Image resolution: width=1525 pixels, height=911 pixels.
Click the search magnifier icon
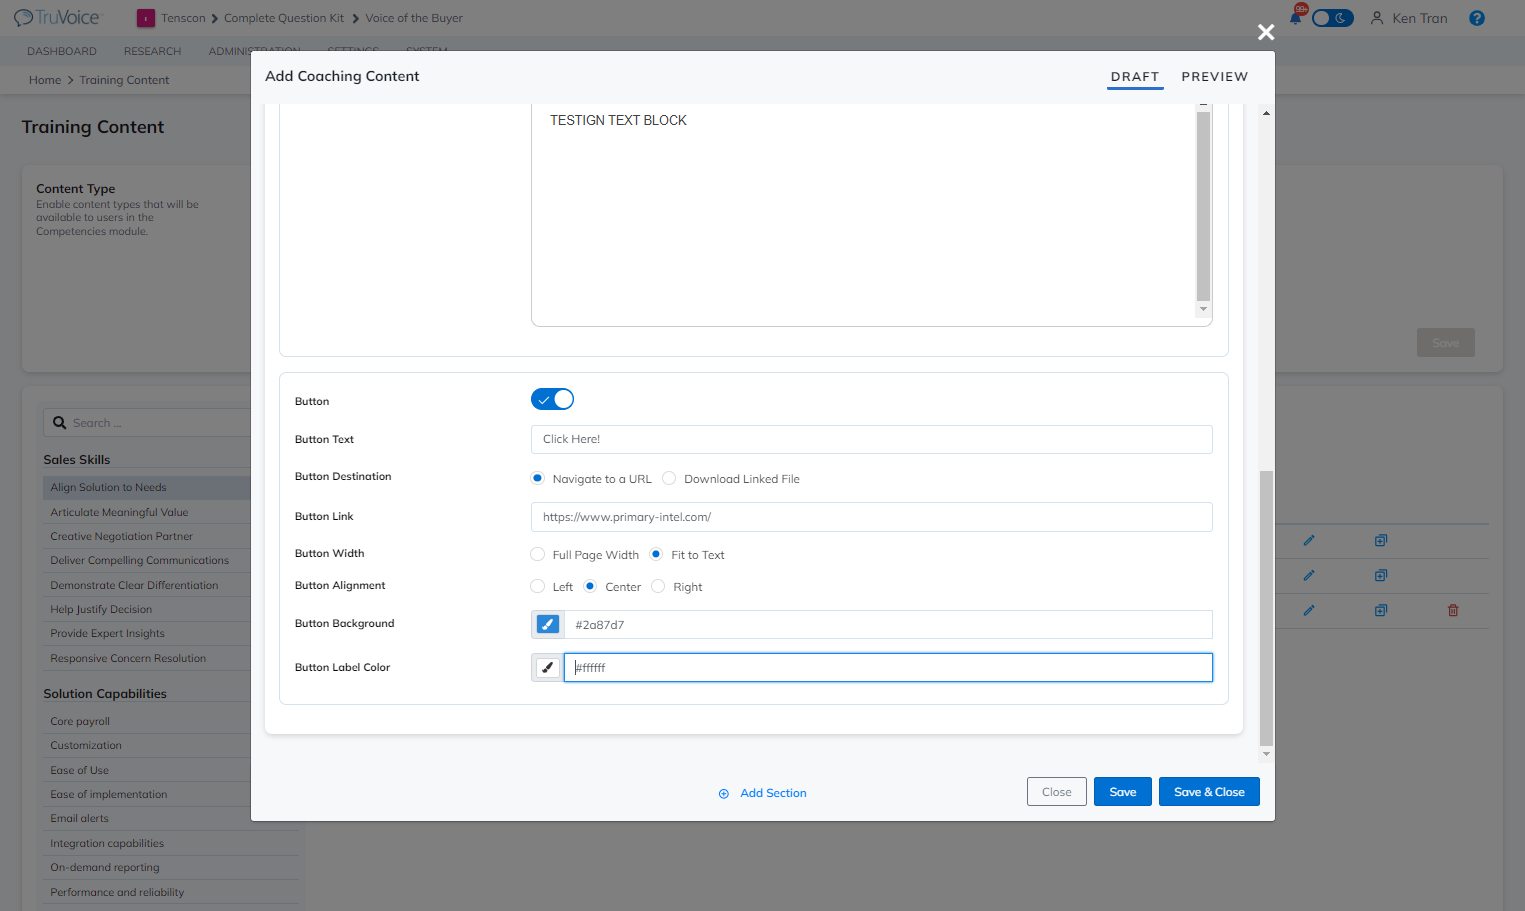coord(60,423)
